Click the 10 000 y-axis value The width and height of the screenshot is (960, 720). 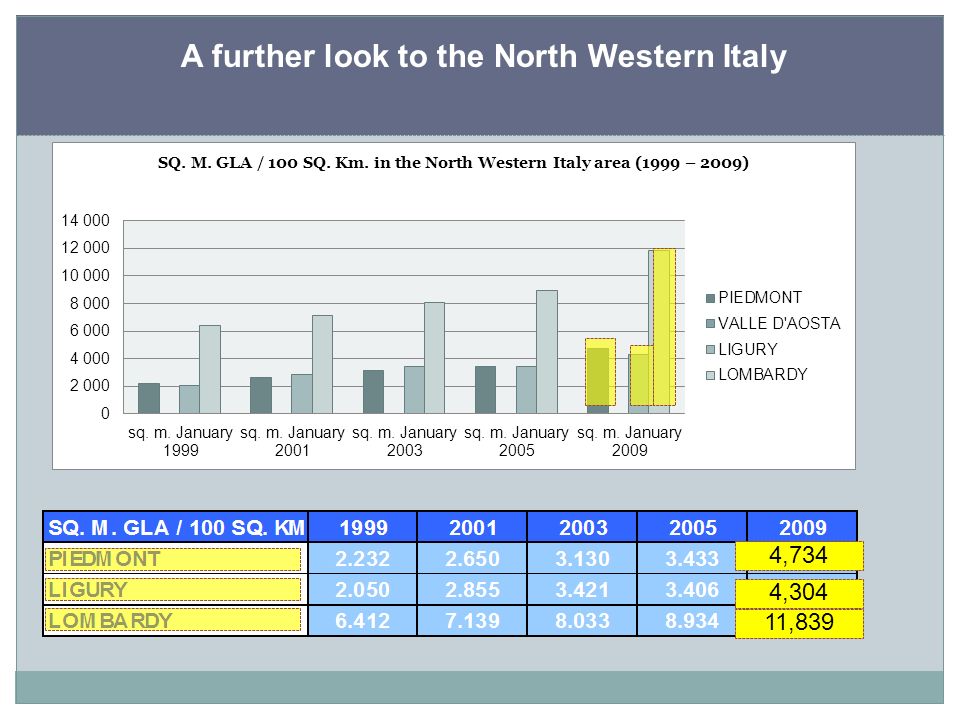(x=85, y=276)
